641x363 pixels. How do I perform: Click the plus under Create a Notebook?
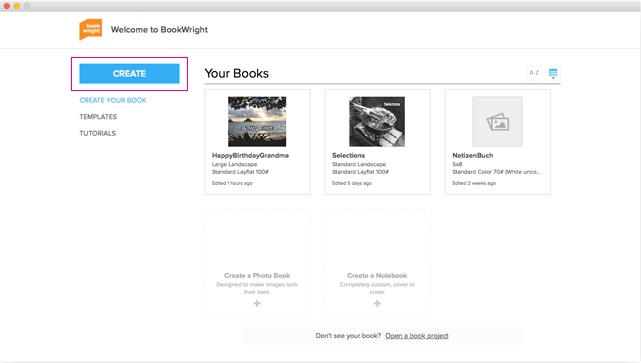[x=377, y=303]
